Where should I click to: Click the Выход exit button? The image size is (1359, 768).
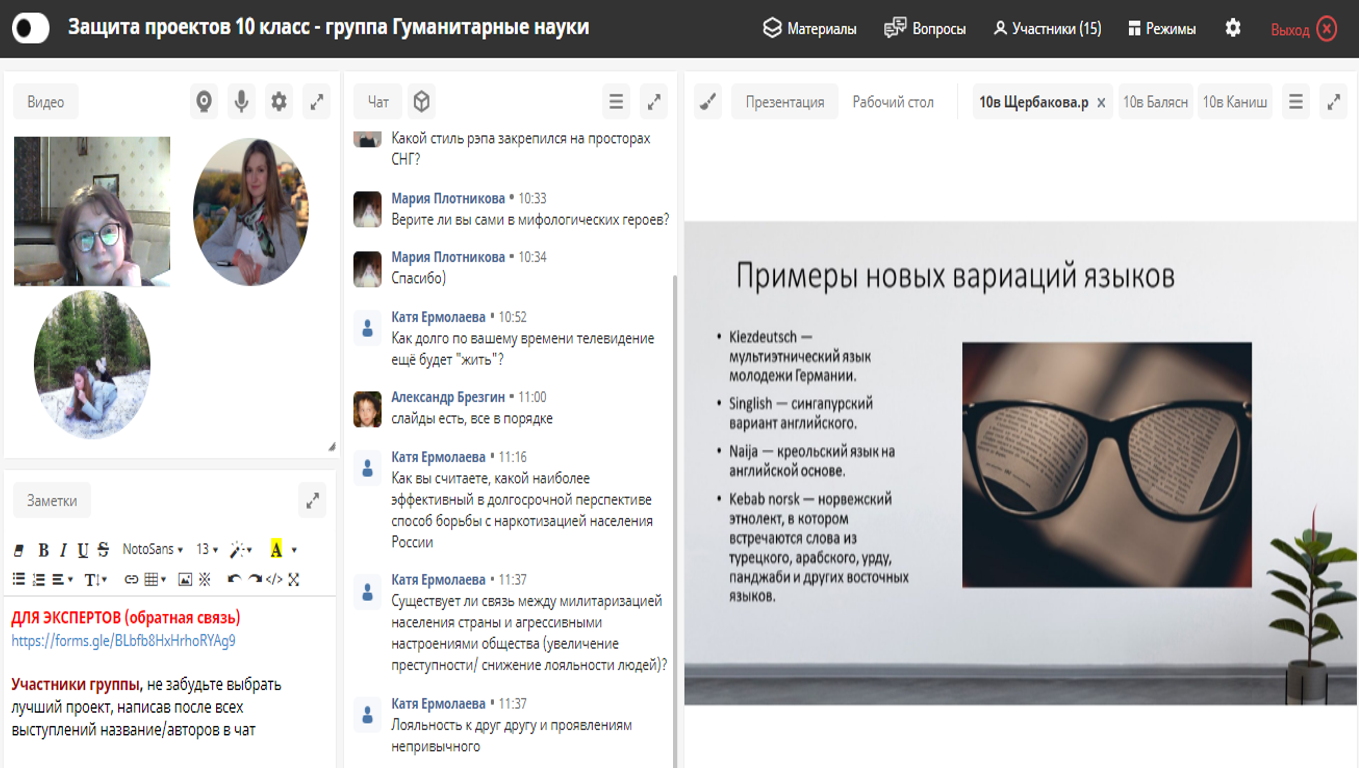[1303, 29]
